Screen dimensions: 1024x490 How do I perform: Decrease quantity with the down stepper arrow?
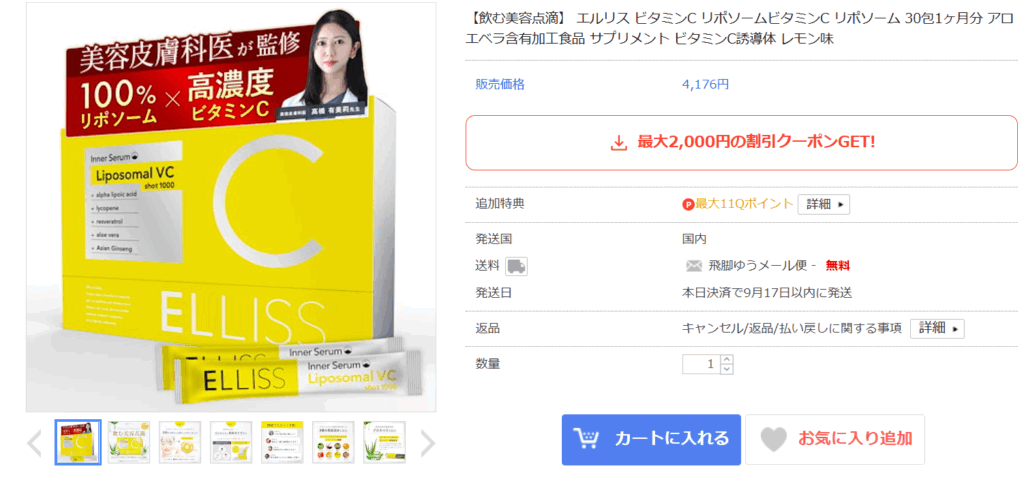(x=728, y=369)
